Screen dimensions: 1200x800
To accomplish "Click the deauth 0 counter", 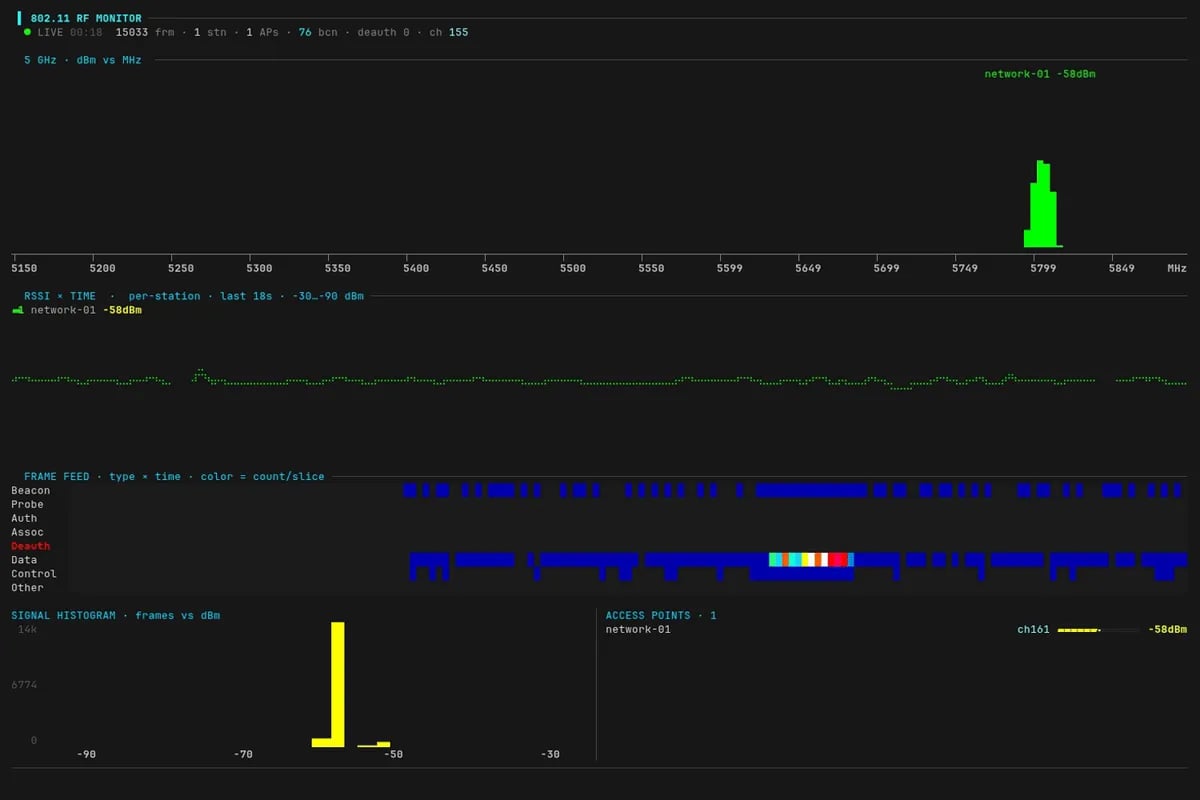I will pos(383,32).
